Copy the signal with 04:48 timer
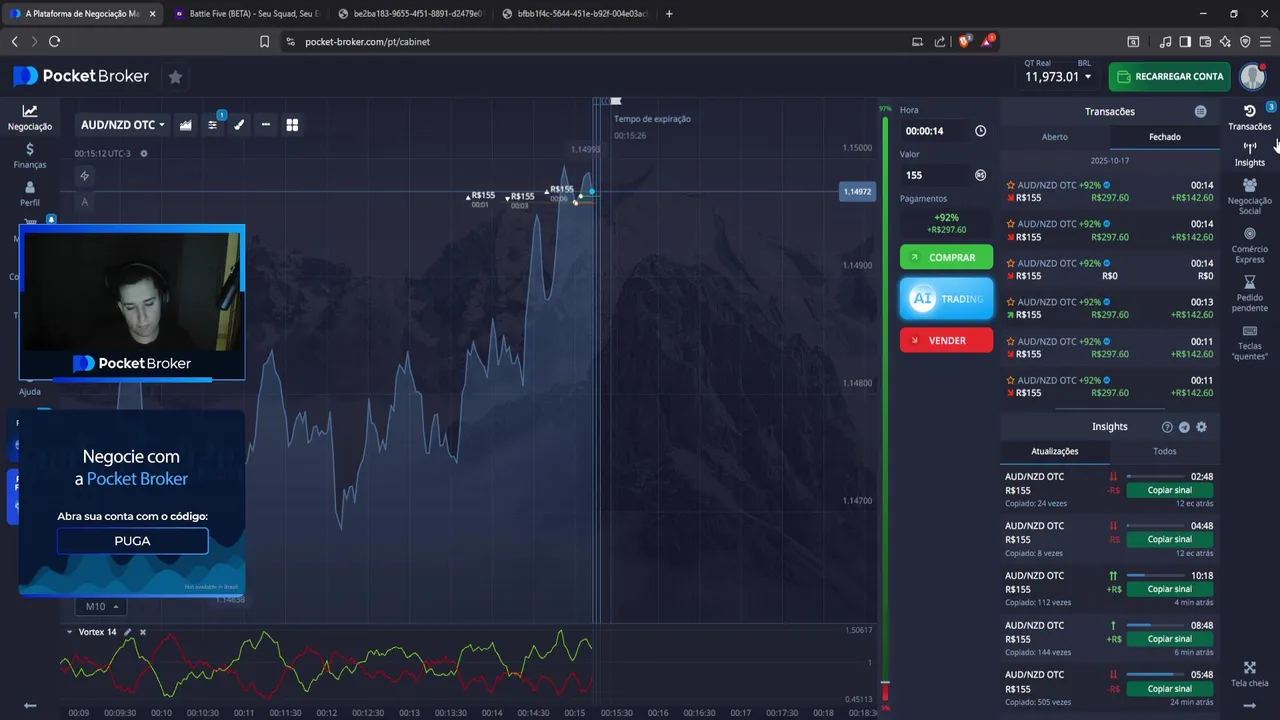 (1169, 539)
